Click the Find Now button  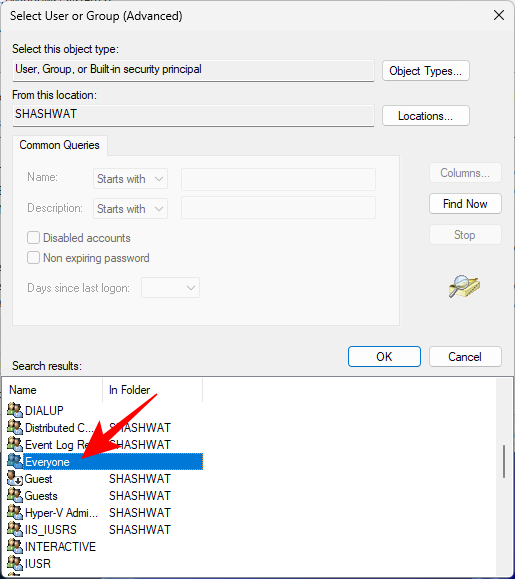[465, 203]
